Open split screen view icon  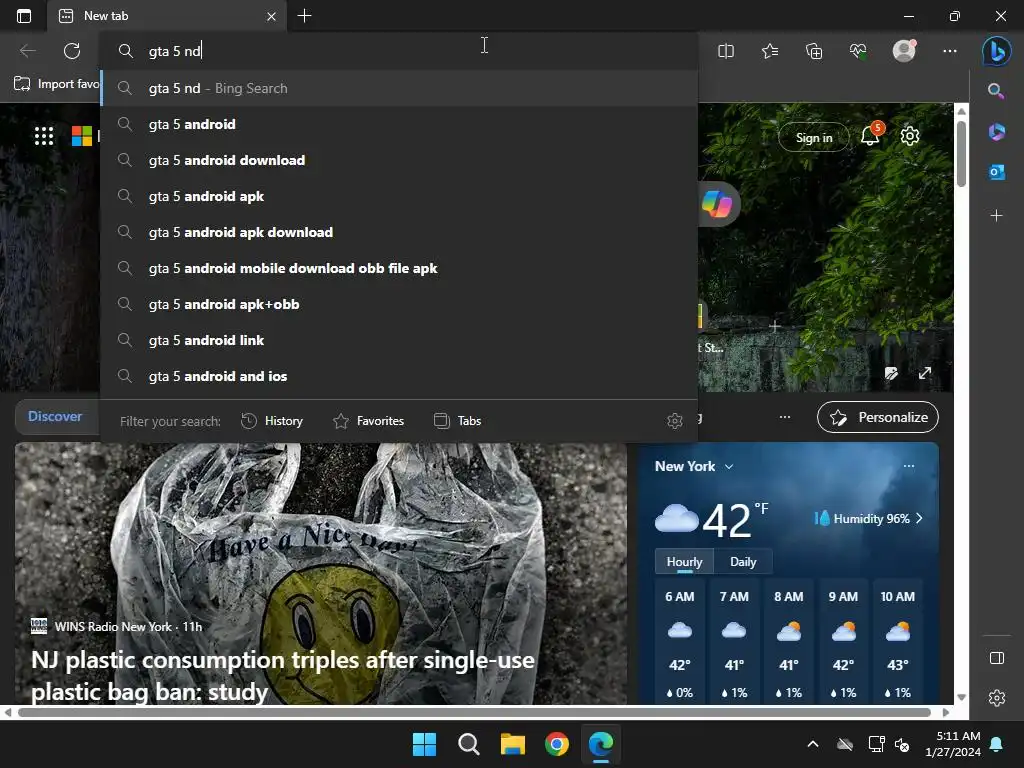726,51
